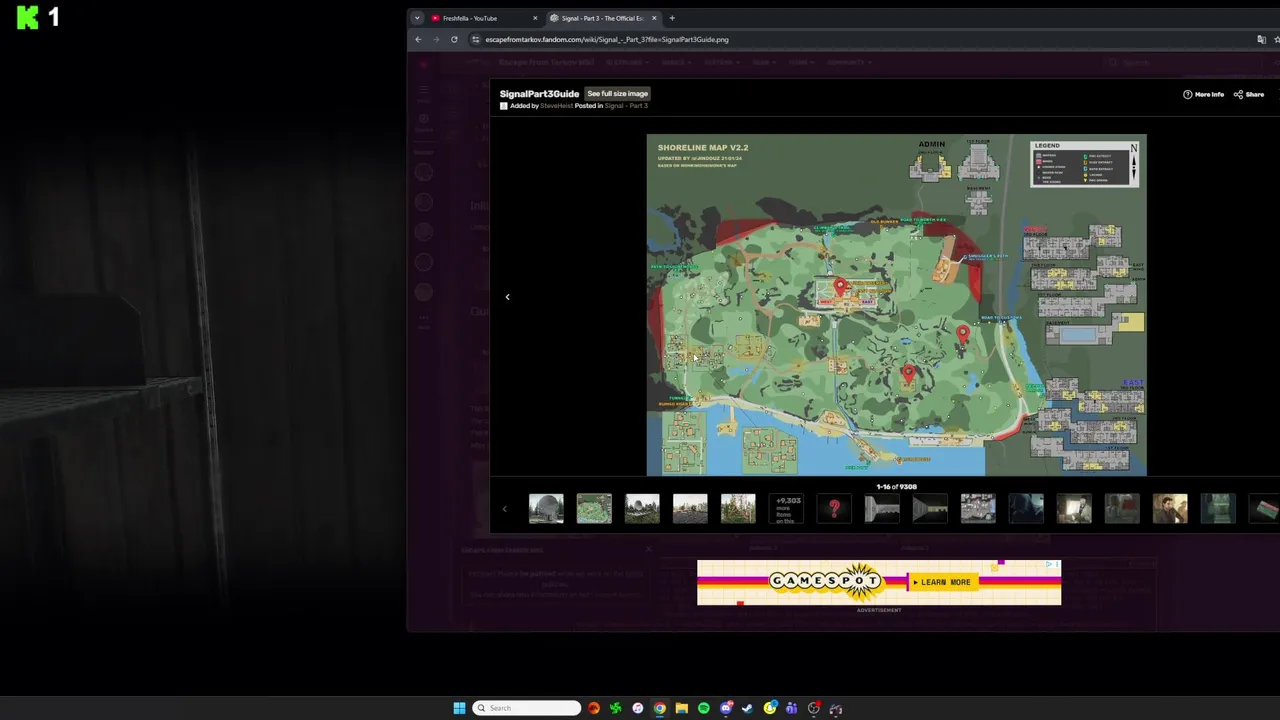Screen dimensions: 1280x720
Task: Go back in Chrome browser
Action: point(418,39)
